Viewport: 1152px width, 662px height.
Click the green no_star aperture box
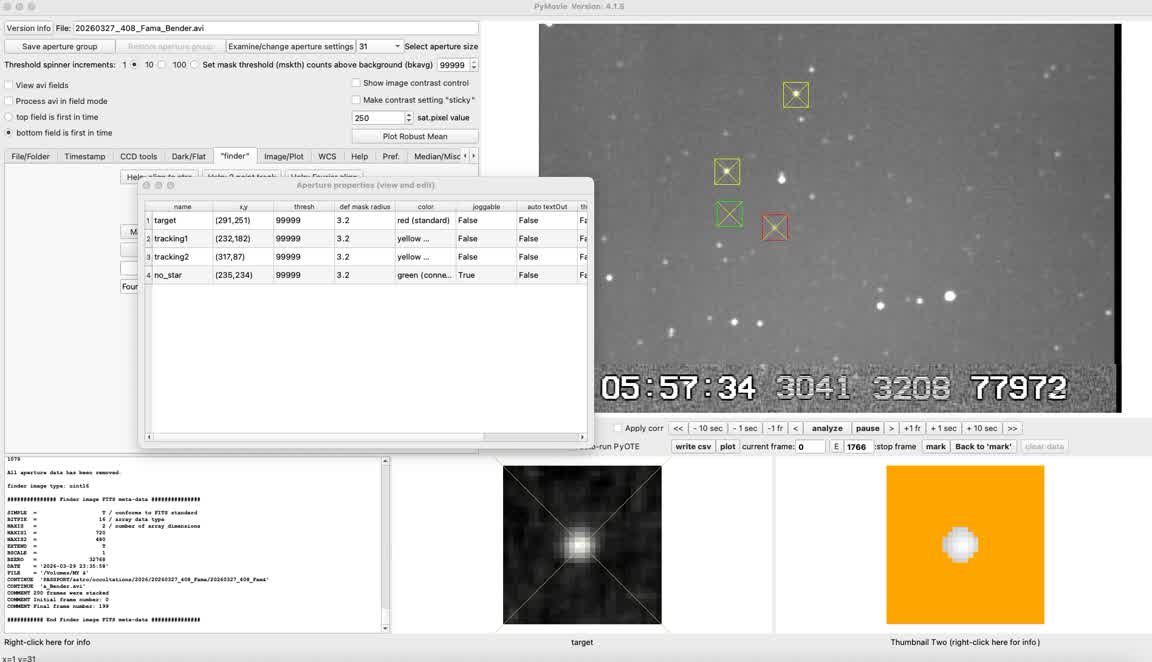(729, 214)
